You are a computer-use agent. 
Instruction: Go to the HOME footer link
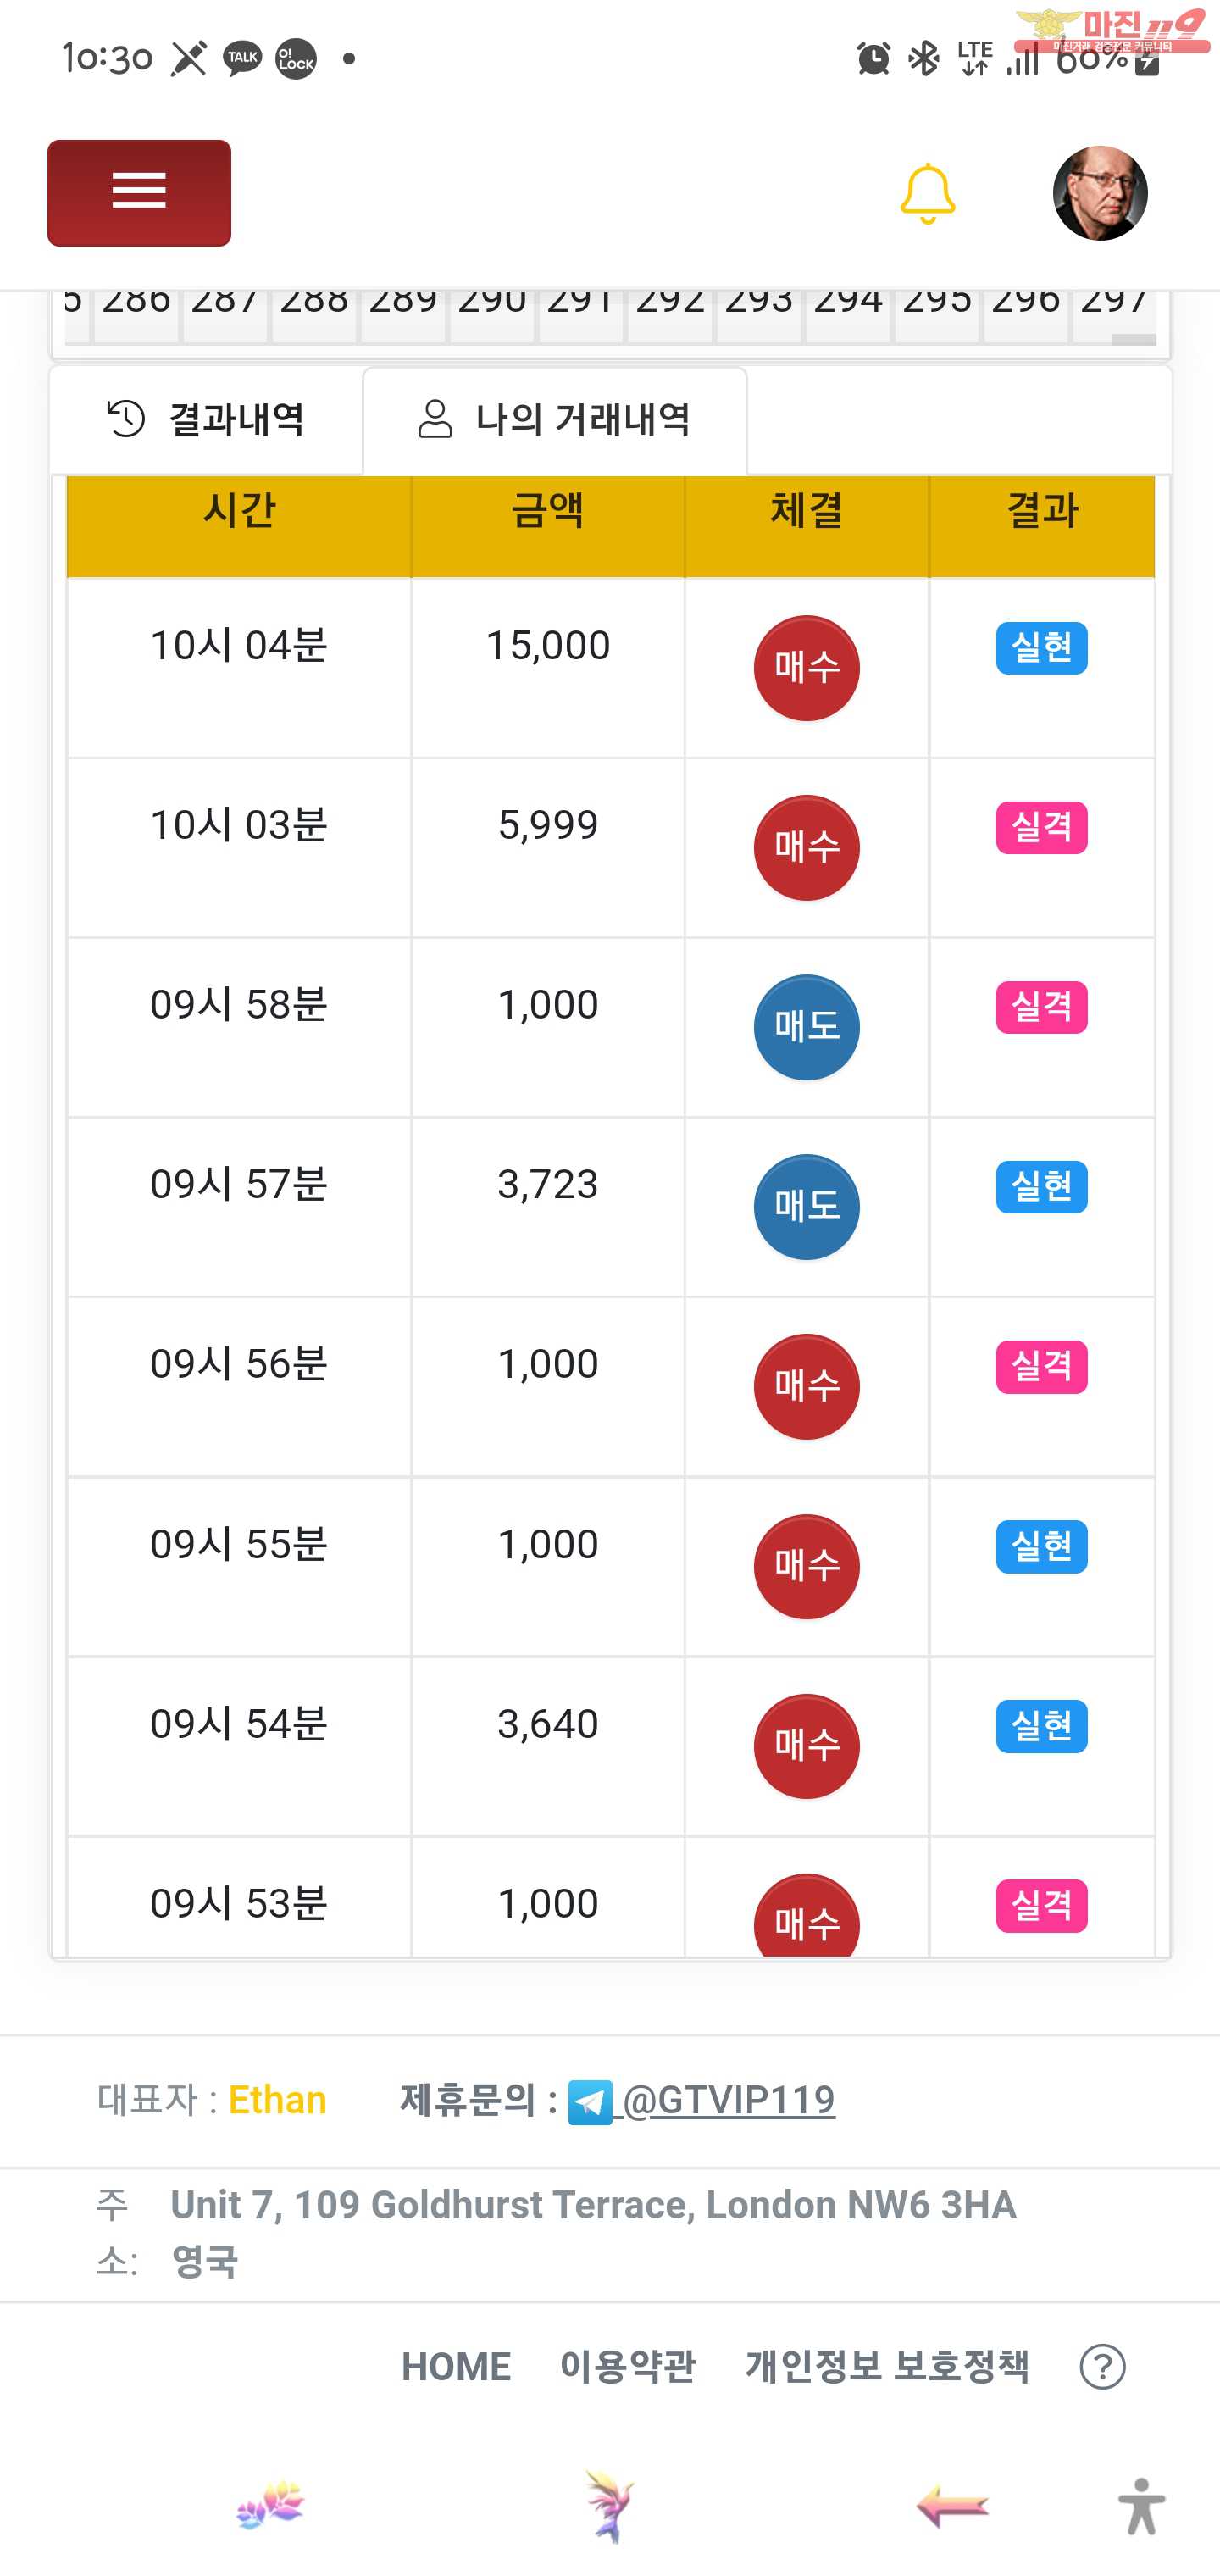[x=456, y=2367]
